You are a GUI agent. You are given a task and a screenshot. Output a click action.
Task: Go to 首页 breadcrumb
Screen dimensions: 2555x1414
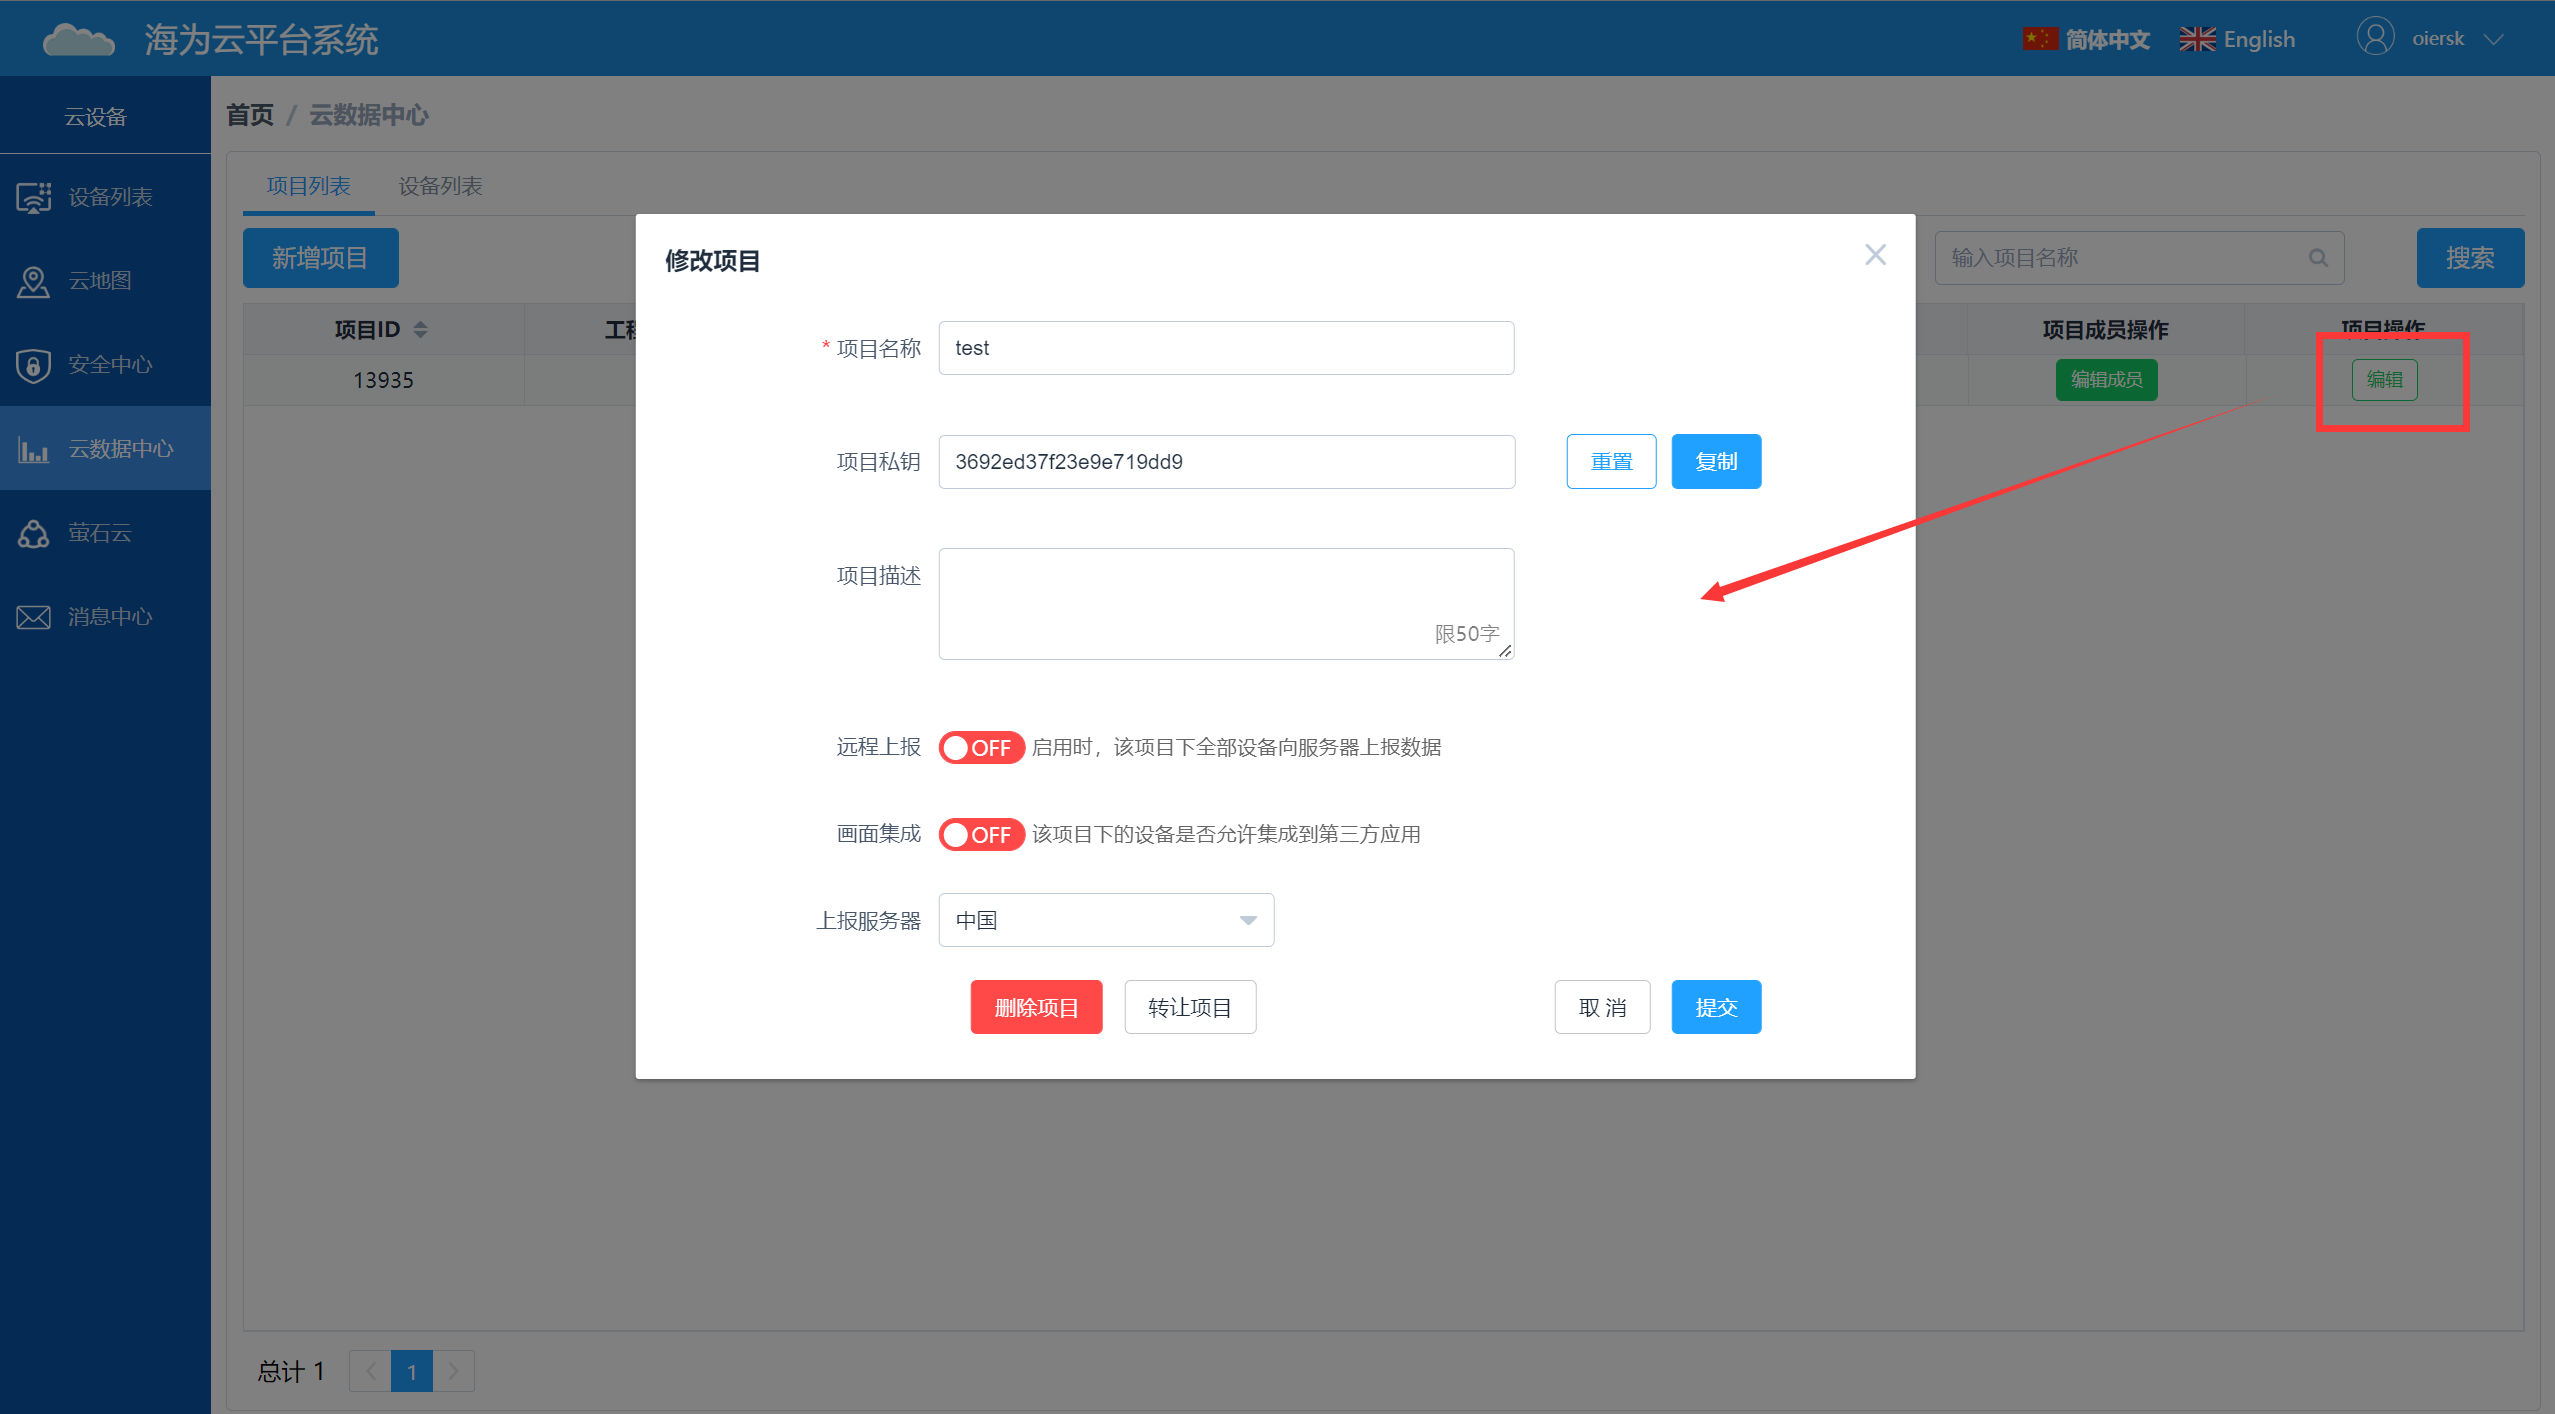[250, 115]
